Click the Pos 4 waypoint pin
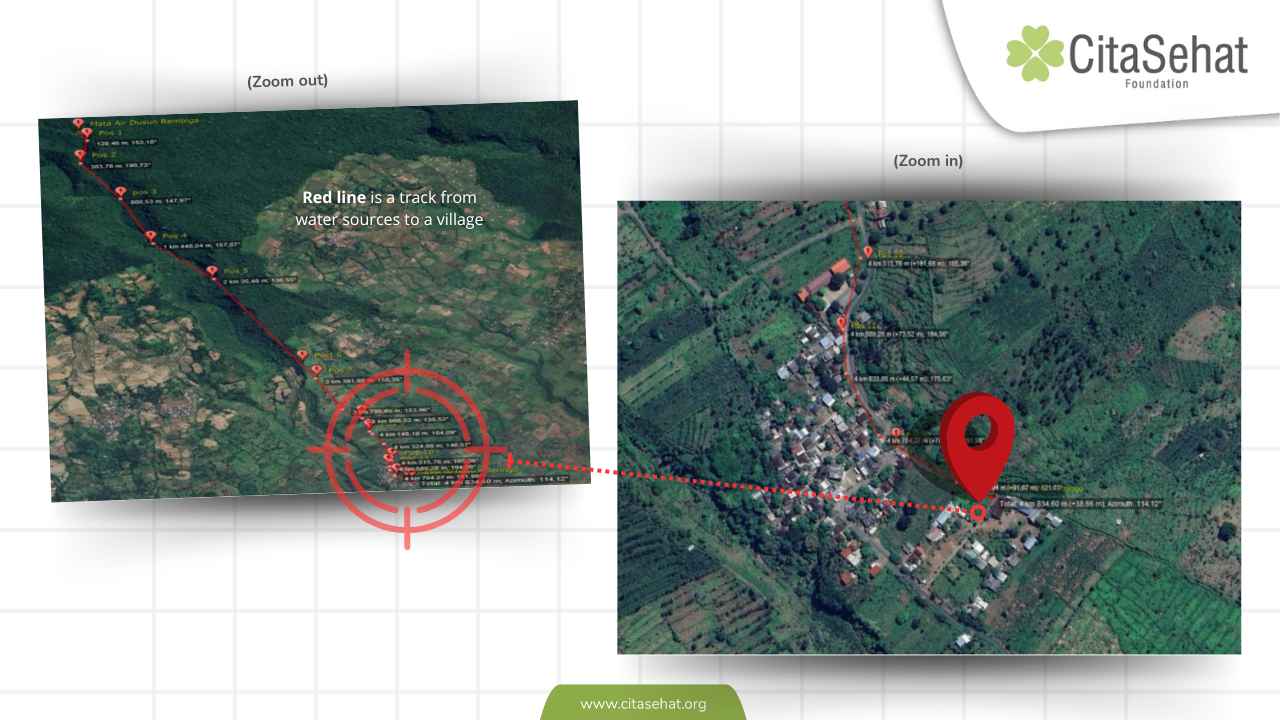 (x=150, y=237)
